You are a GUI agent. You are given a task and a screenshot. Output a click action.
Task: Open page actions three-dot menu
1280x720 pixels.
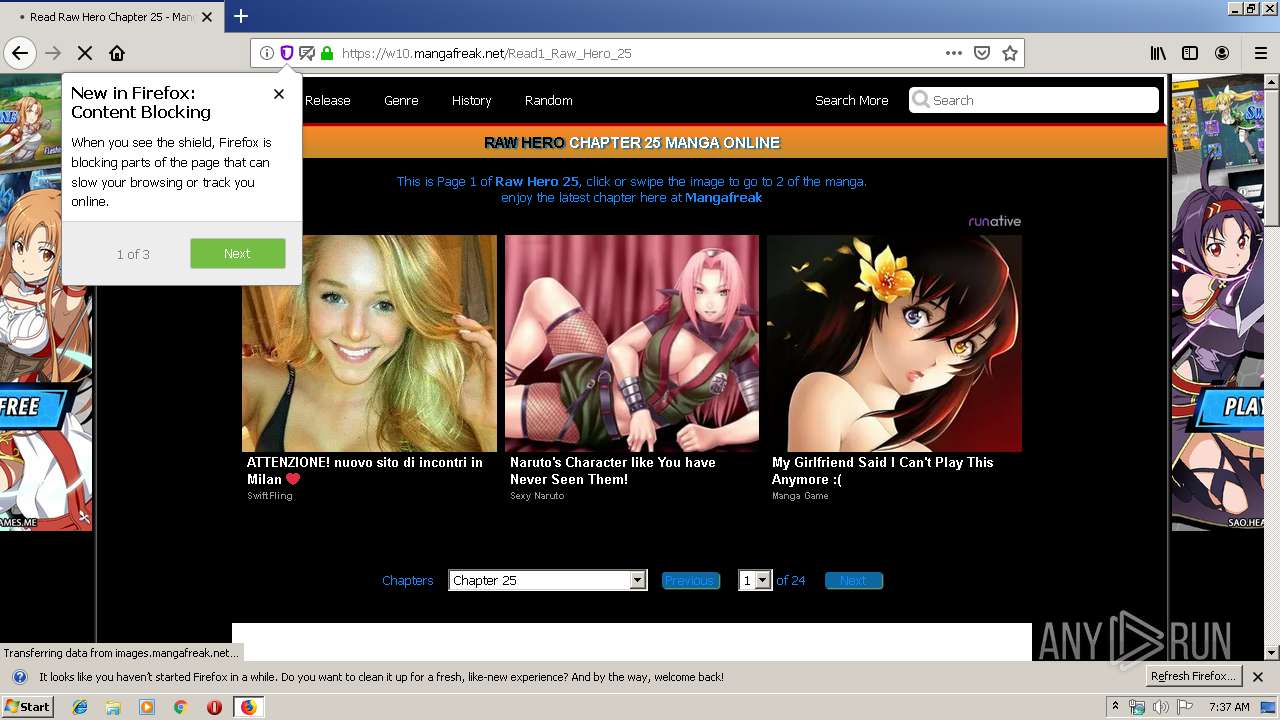point(954,53)
